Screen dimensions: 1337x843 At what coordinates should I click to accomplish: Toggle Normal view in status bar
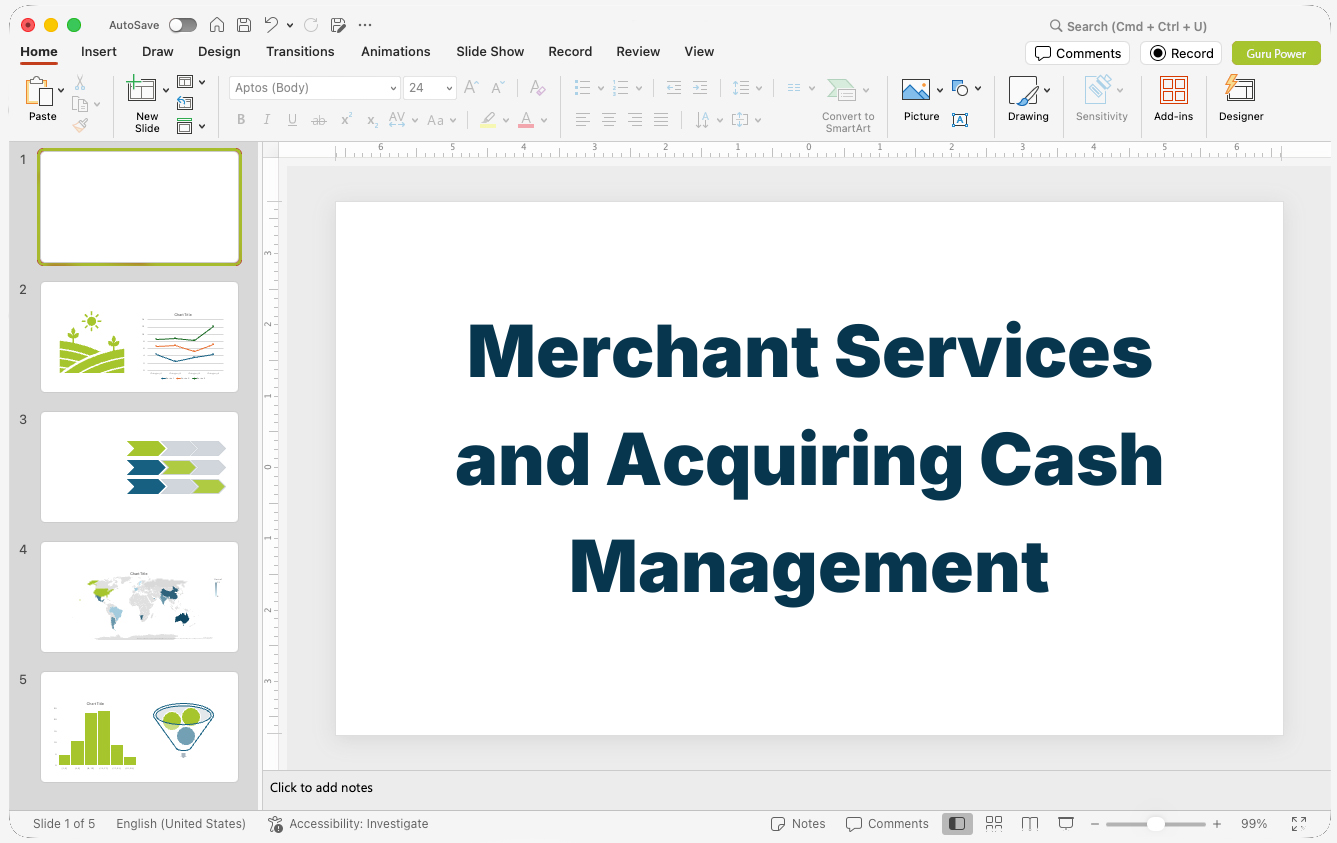click(x=958, y=823)
